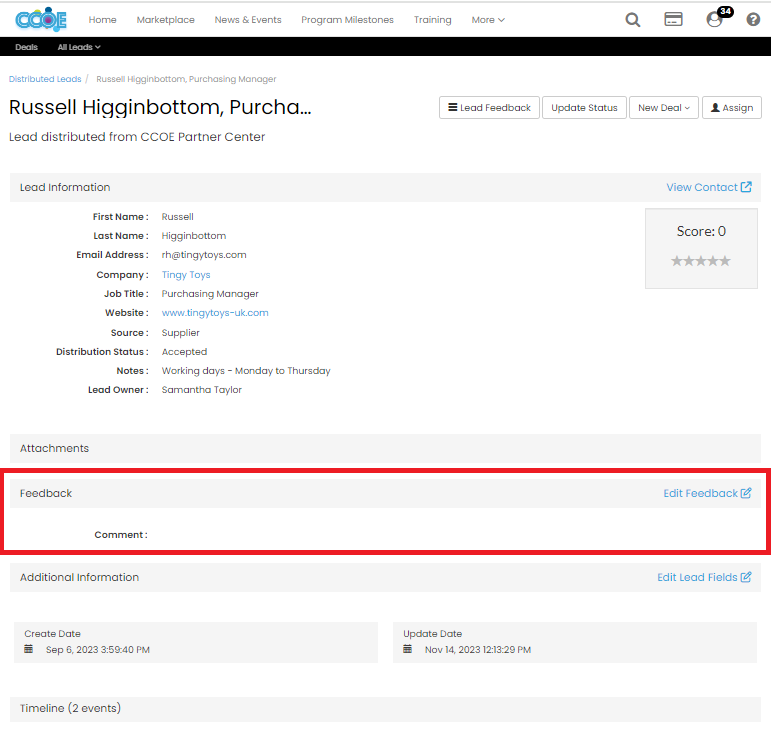The height and width of the screenshot is (733, 771).
Task: Open News & Events menu item
Action: tap(248, 20)
